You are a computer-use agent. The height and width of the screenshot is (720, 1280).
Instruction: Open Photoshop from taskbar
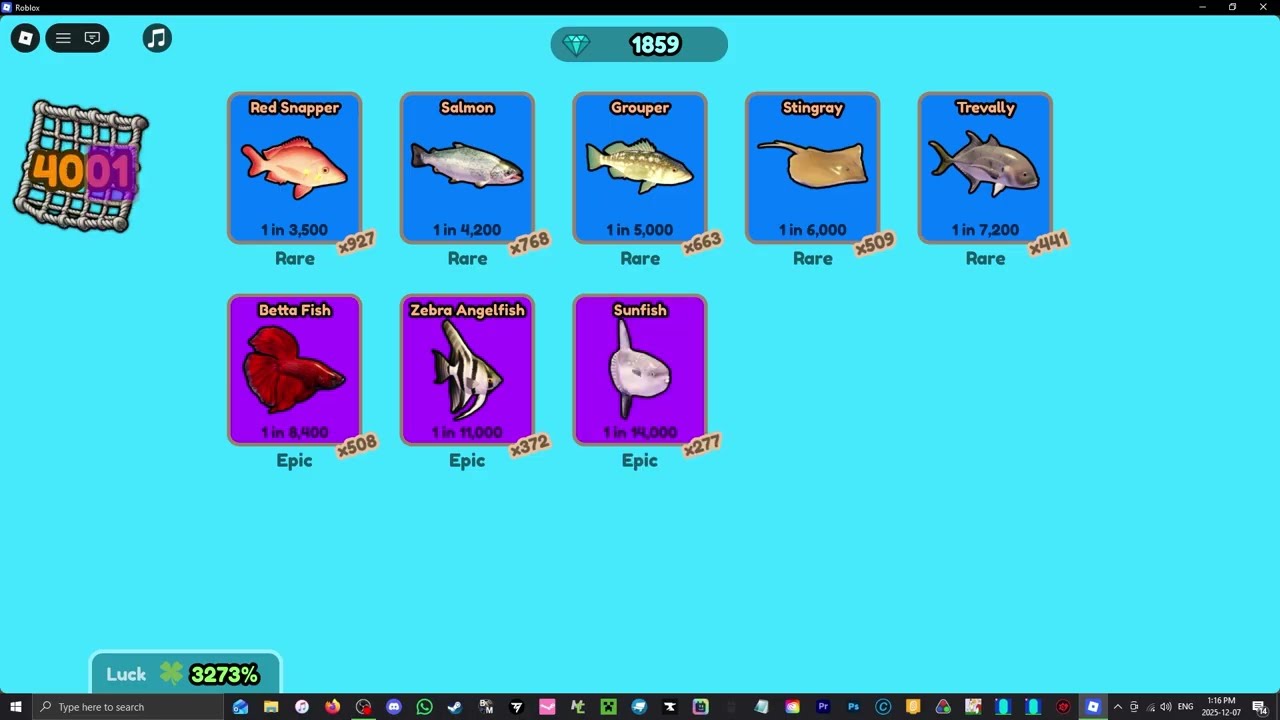tap(853, 707)
